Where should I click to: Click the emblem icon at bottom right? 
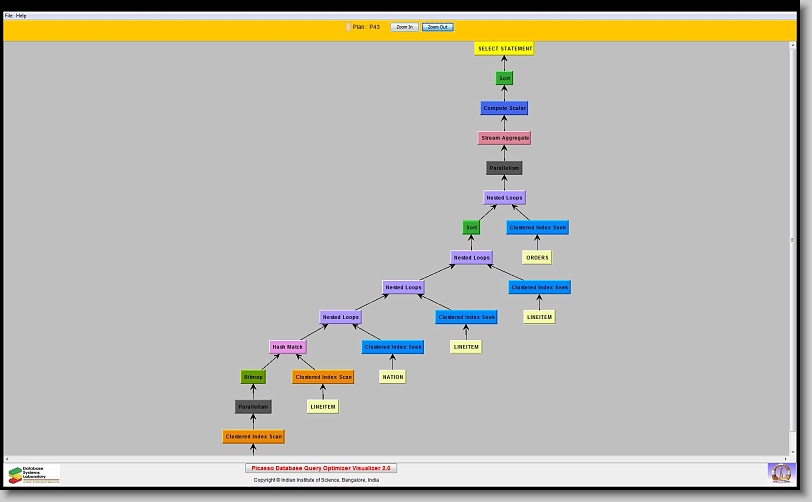point(779,472)
